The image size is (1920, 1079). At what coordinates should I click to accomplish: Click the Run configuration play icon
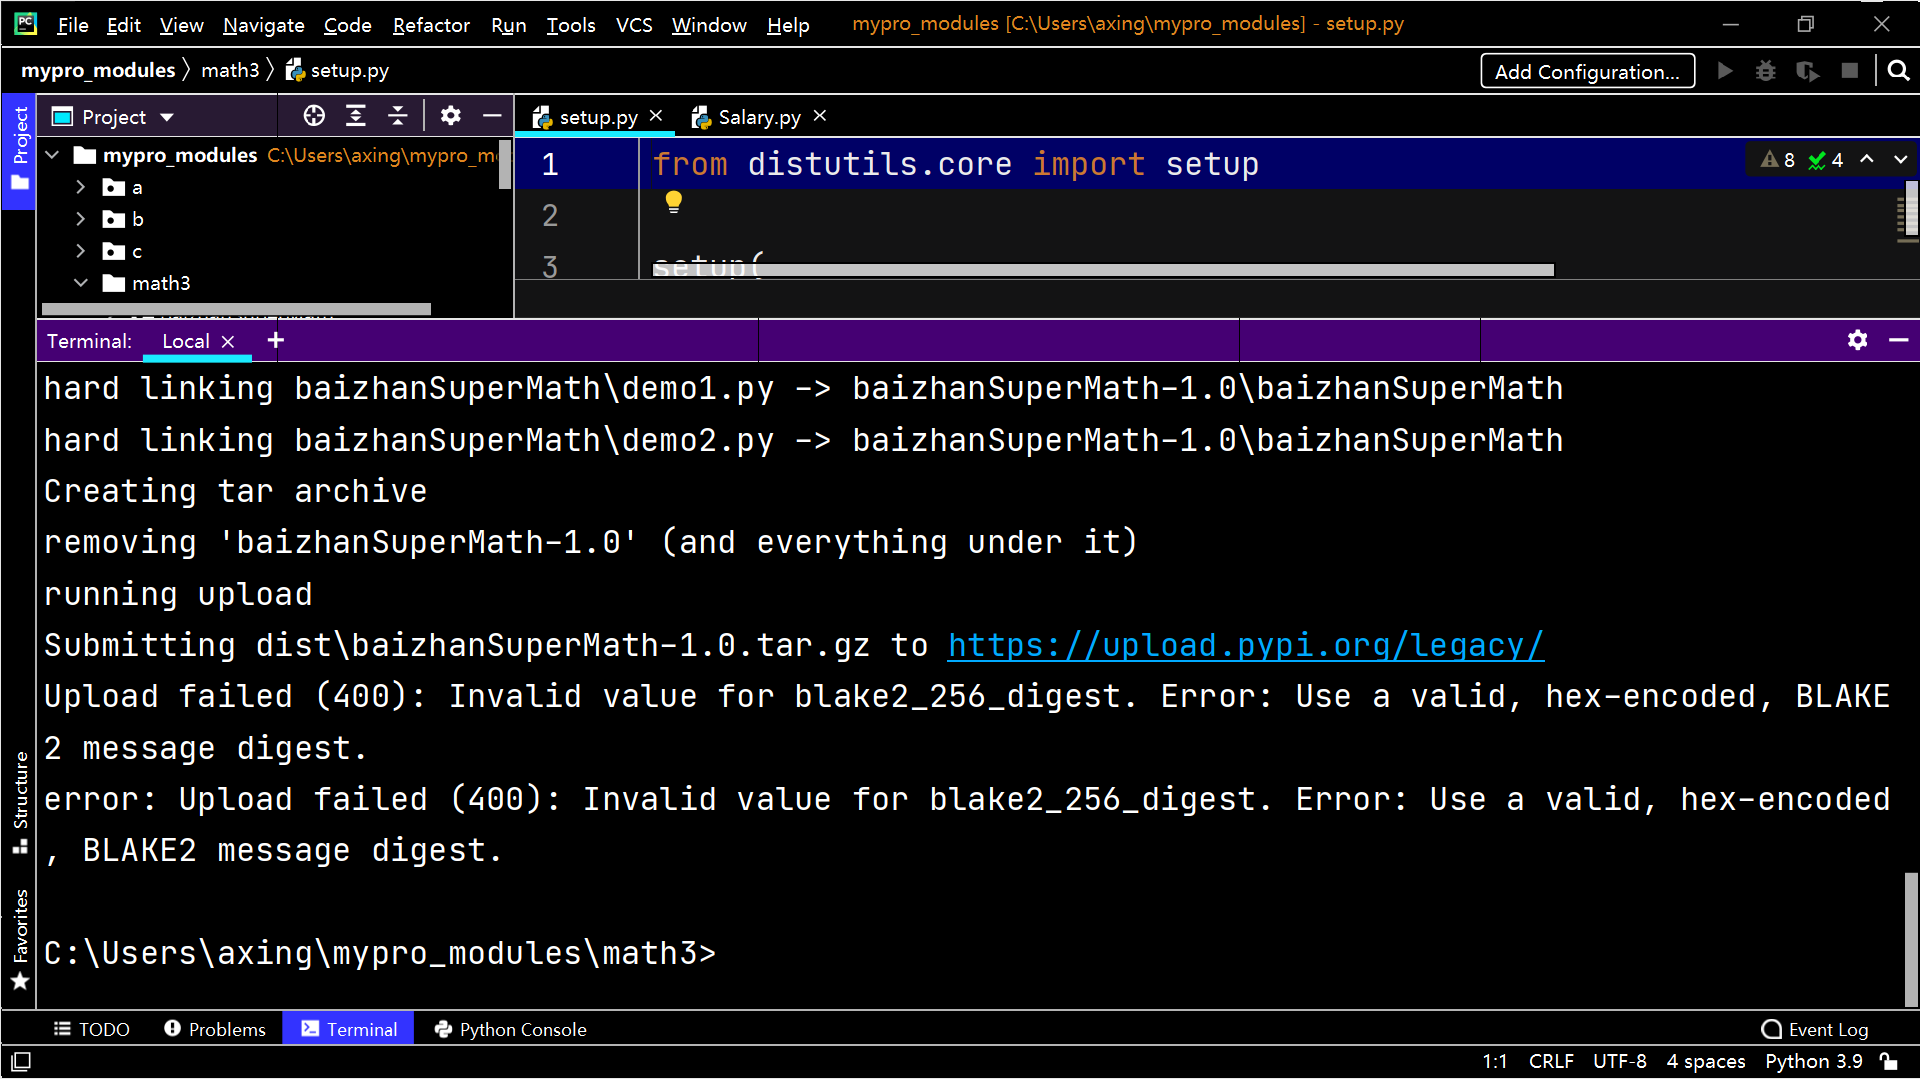point(1725,71)
